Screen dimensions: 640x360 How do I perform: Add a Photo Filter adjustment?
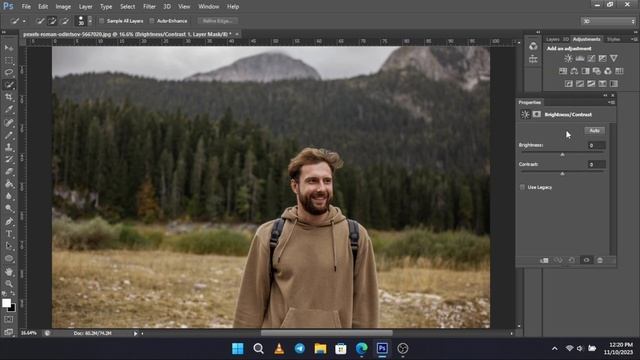tap(596, 71)
